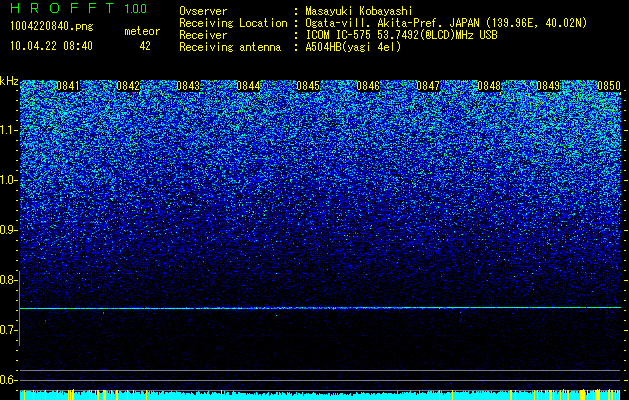Click the date stamp 10.04.22 08:40
This screenshot has width=629, height=400.
coord(51,46)
